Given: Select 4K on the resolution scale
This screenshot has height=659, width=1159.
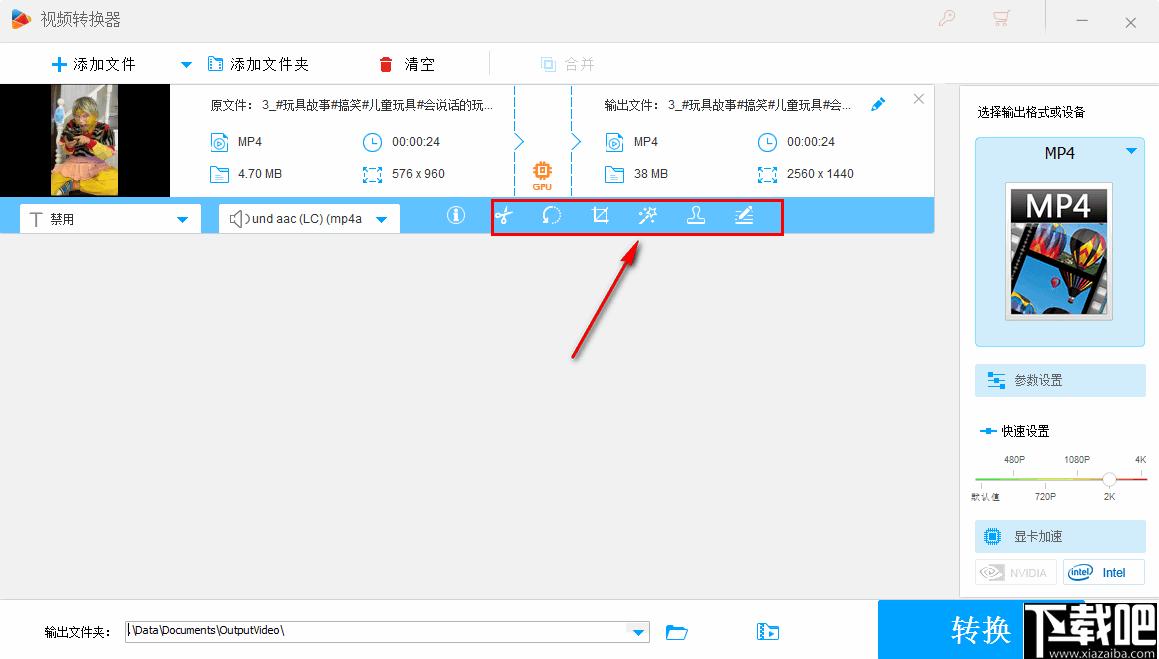Looking at the screenshot, I should 1141,460.
